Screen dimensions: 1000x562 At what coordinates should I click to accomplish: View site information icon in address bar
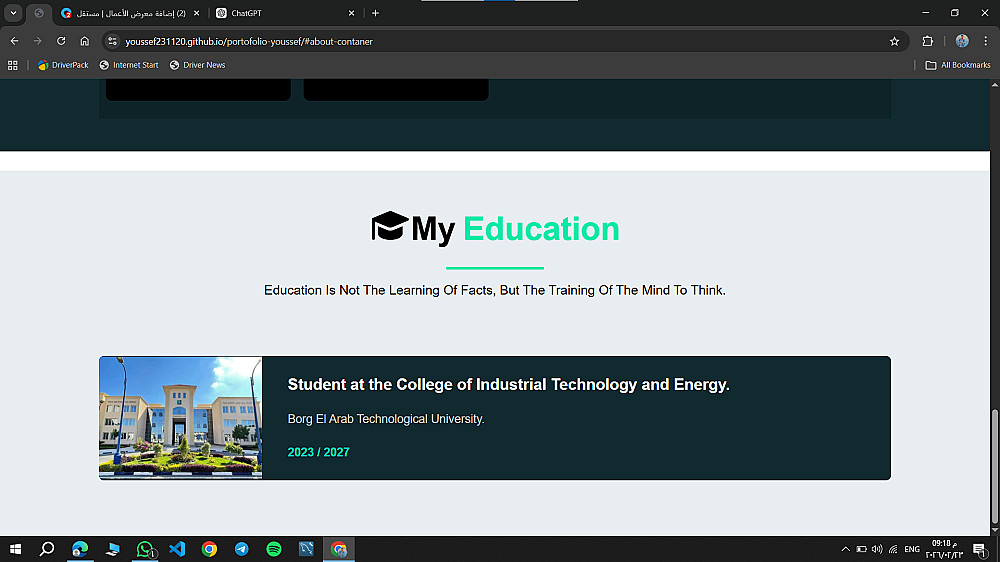tap(112, 41)
